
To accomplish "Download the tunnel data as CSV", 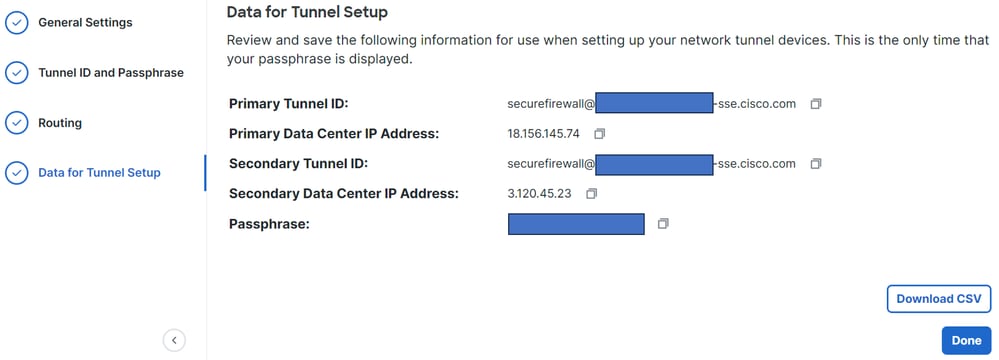I will point(938,299).
